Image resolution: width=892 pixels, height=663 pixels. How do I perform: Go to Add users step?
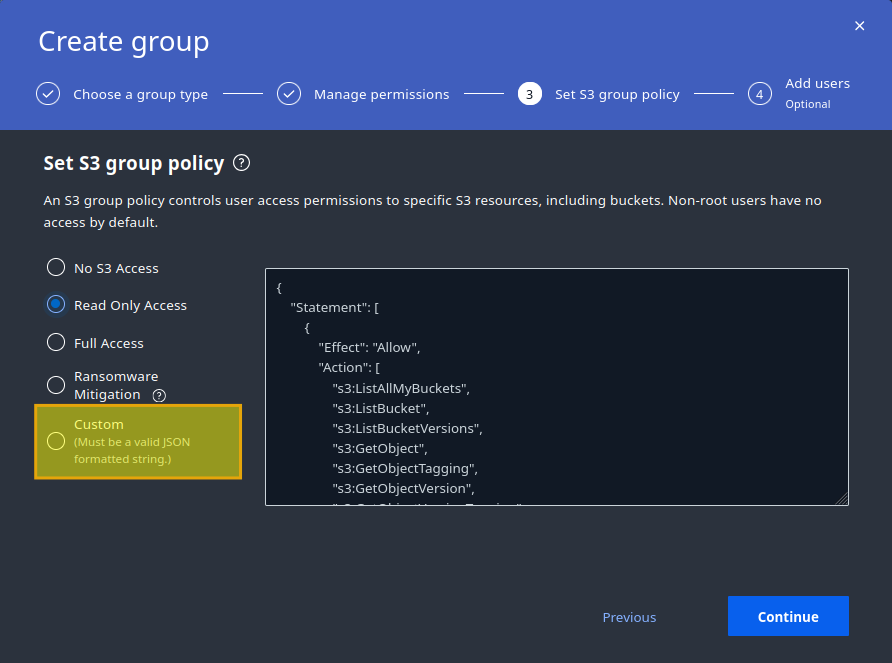[817, 84]
